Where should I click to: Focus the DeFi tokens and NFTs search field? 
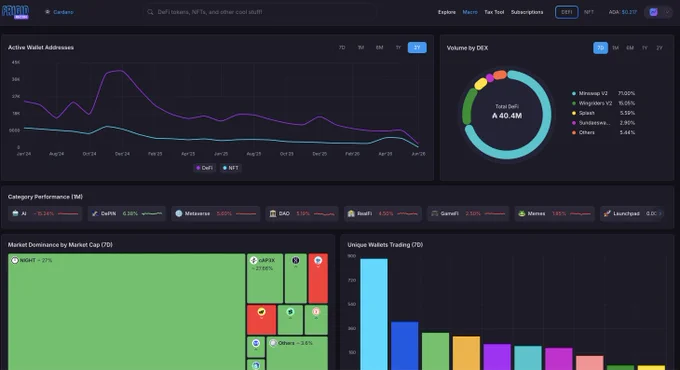(260, 12)
